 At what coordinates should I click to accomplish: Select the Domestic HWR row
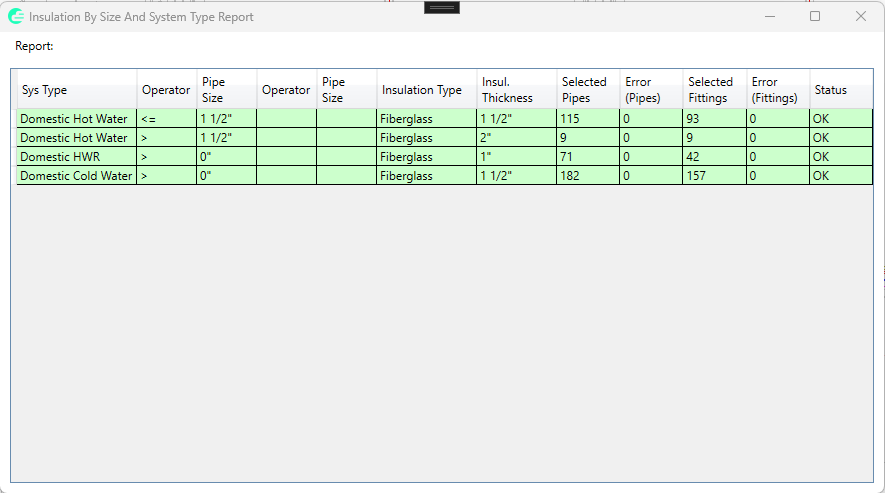(x=76, y=157)
